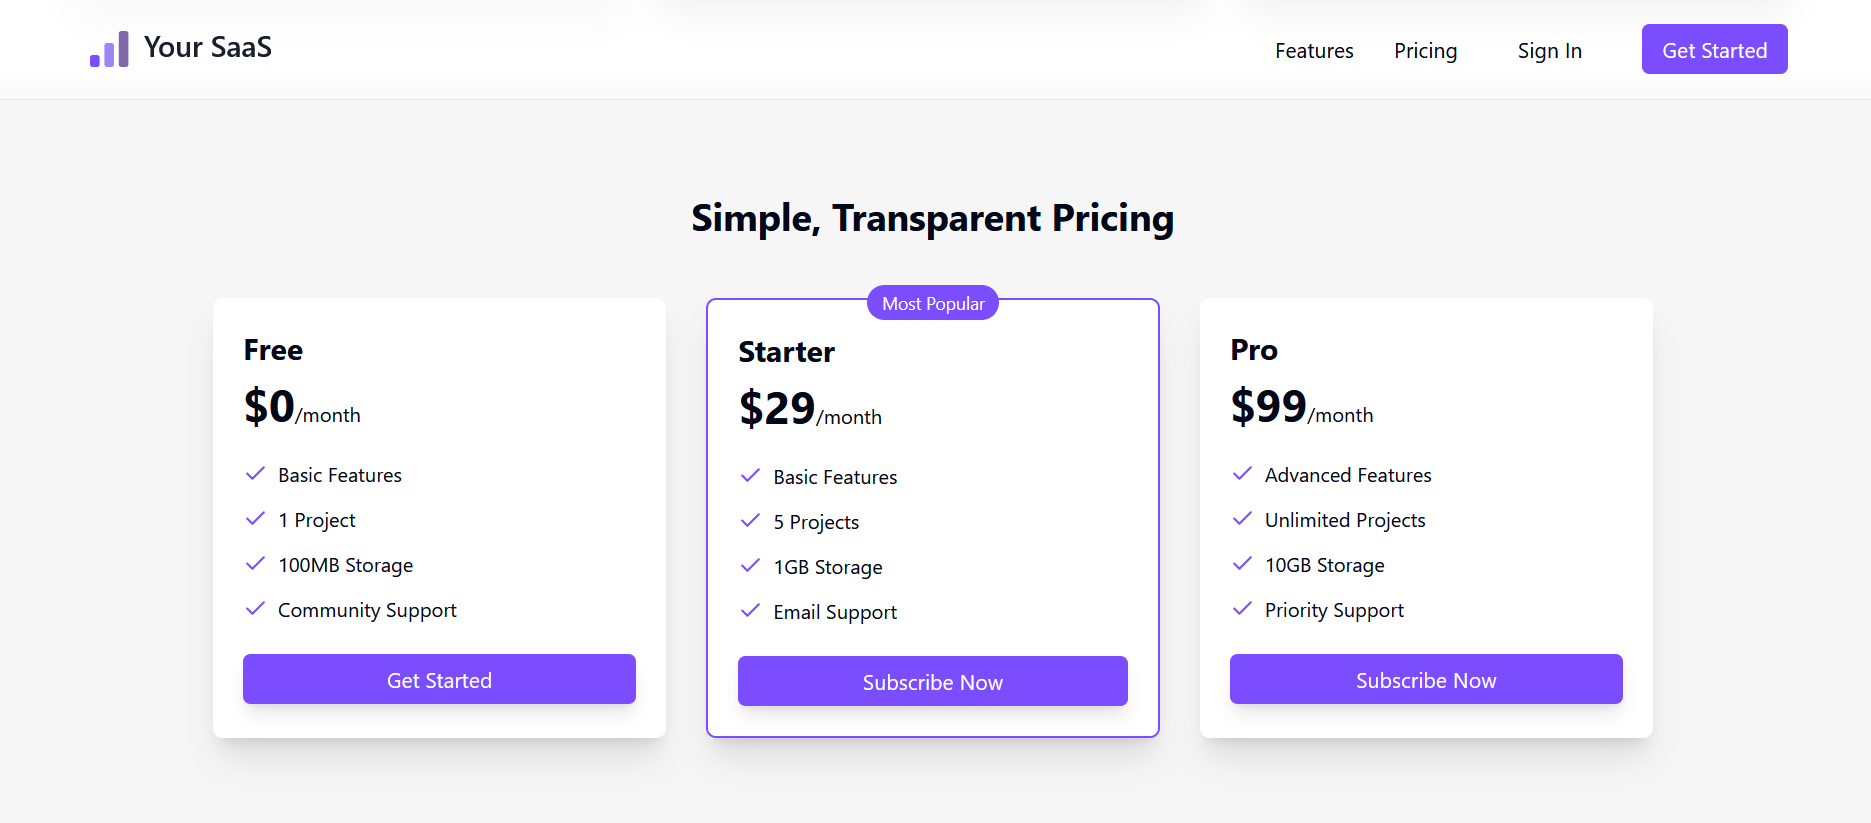This screenshot has width=1871, height=823.
Task: Click the checkmark beside 100MB Storage
Action: coord(255,563)
